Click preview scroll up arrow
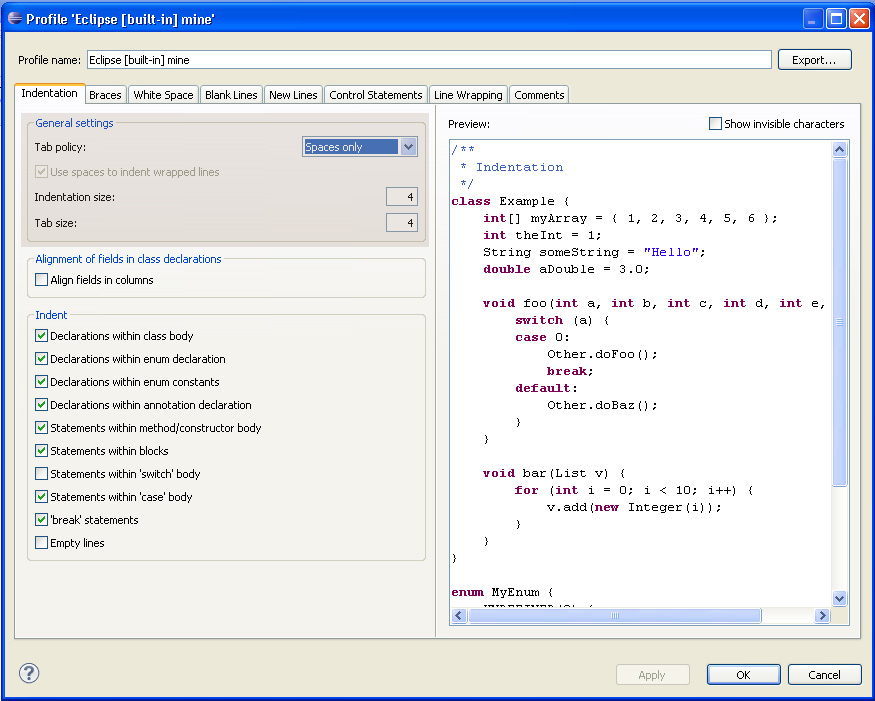 click(839, 150)
